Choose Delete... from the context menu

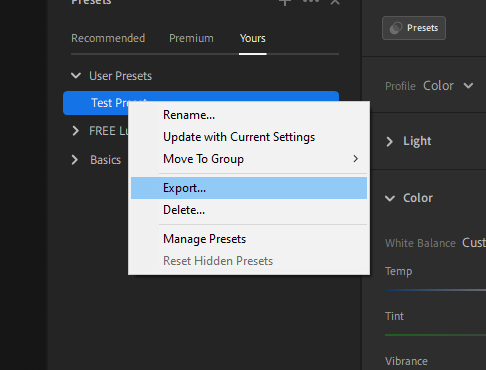[249, 210]
